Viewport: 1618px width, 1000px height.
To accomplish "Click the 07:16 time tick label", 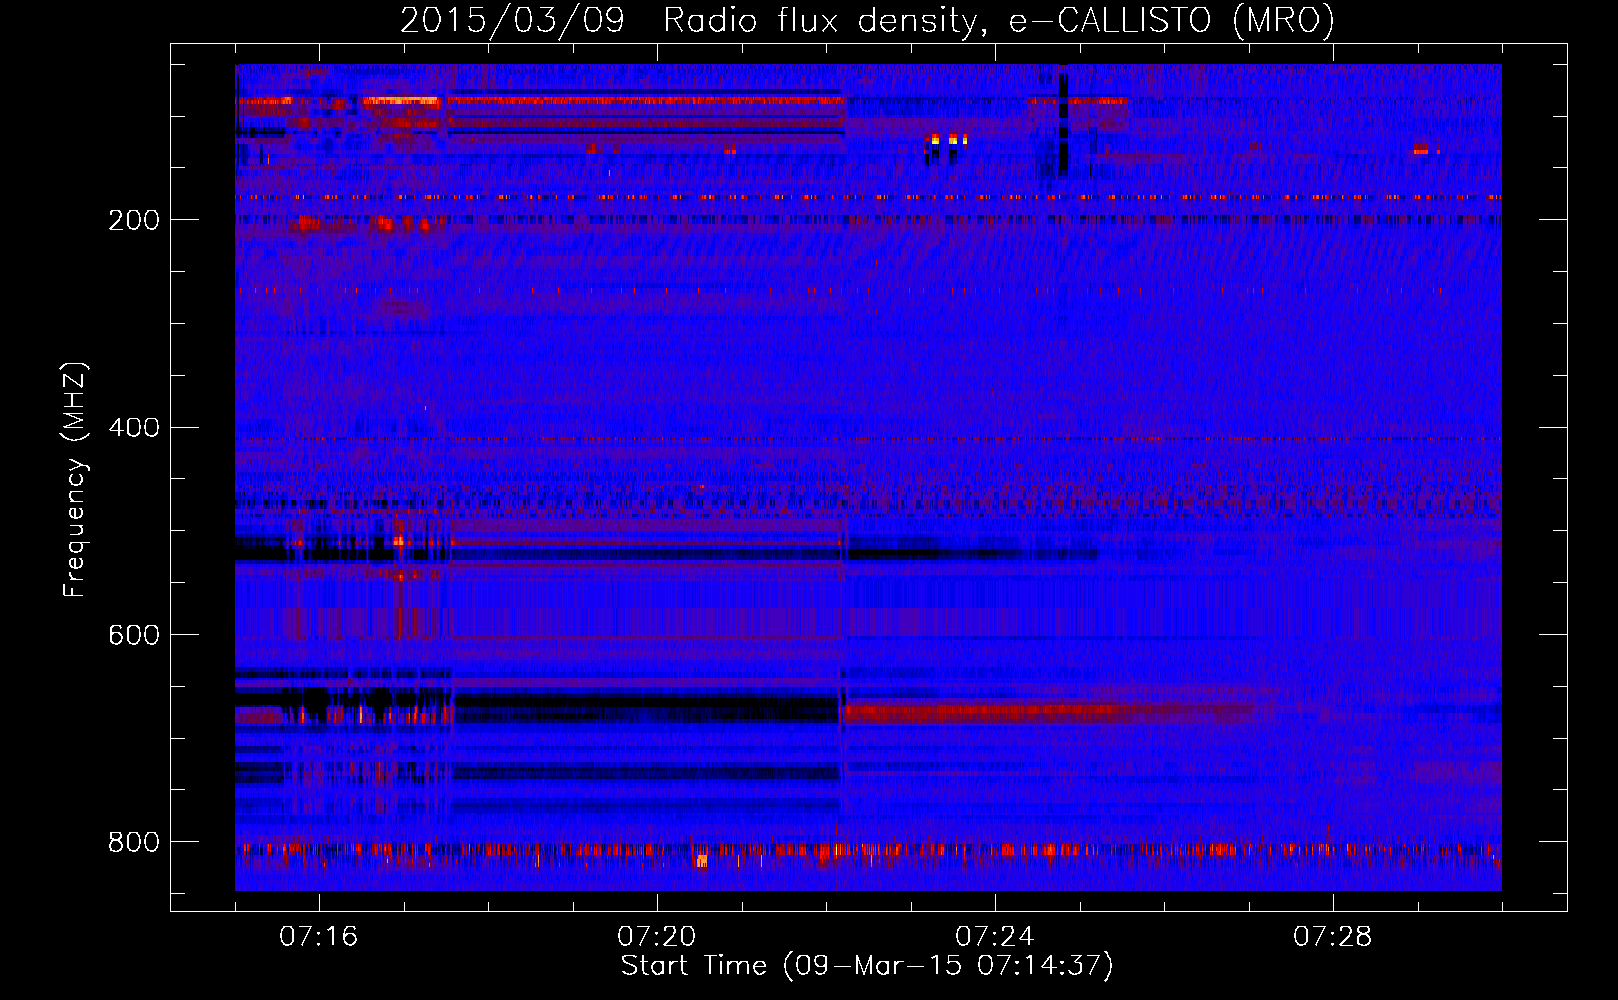I will point(318,937).
